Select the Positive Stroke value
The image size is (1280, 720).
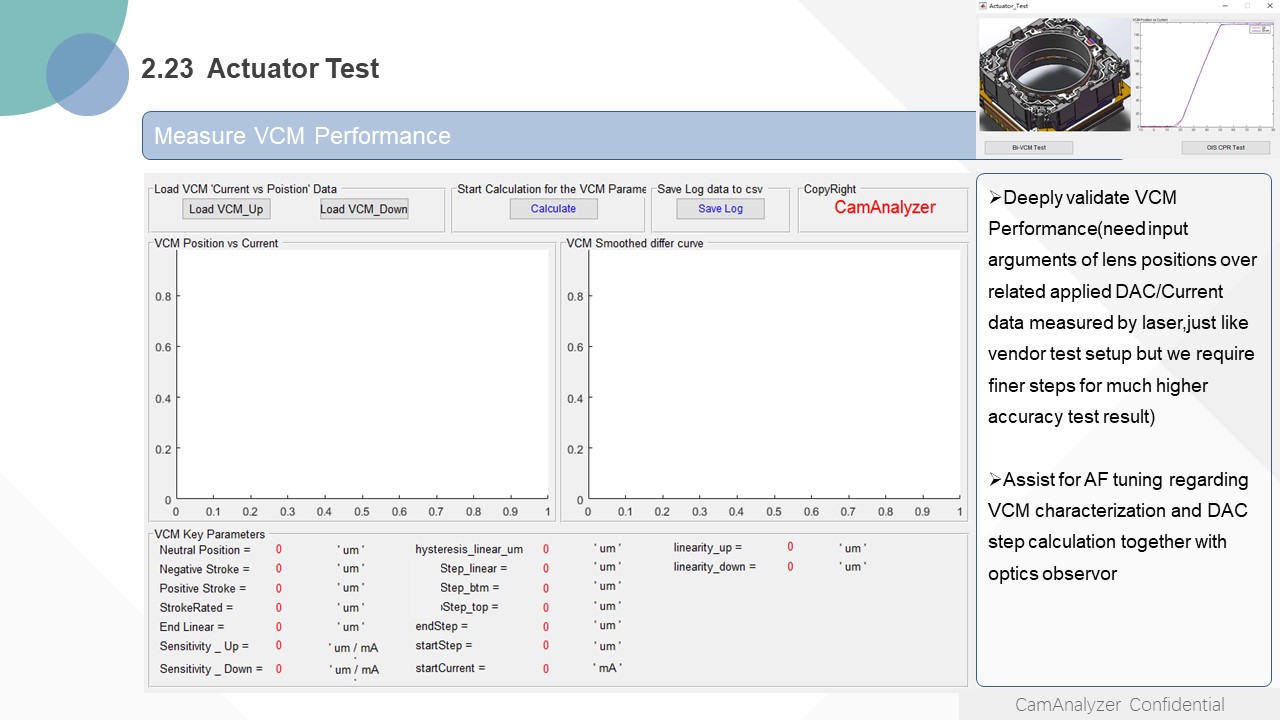(x=278, y=588)
